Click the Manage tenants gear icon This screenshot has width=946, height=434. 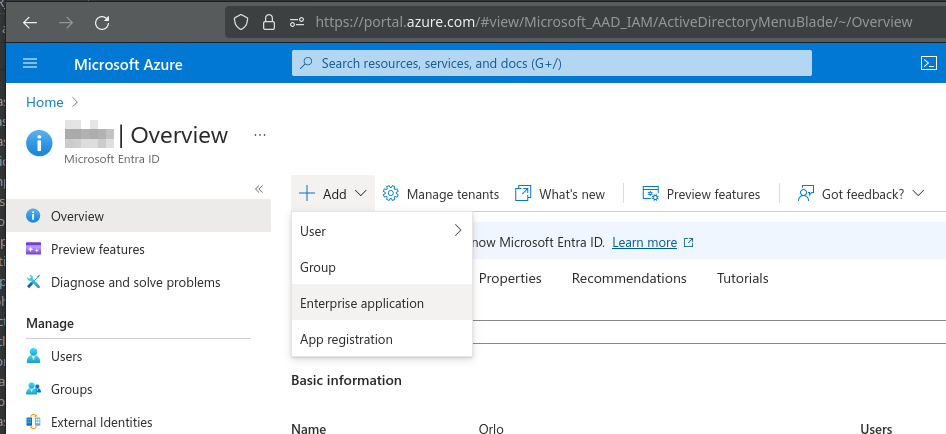[391, 194]
